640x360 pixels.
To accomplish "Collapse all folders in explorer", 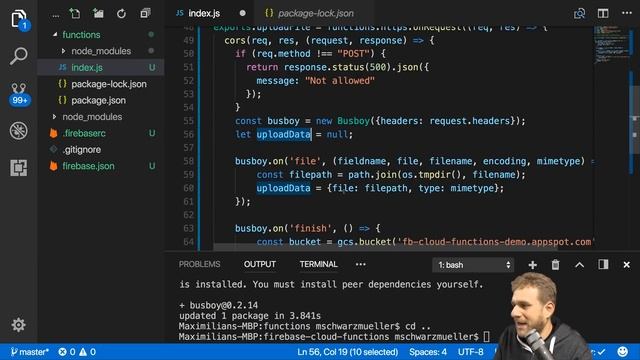I will 145,13.
